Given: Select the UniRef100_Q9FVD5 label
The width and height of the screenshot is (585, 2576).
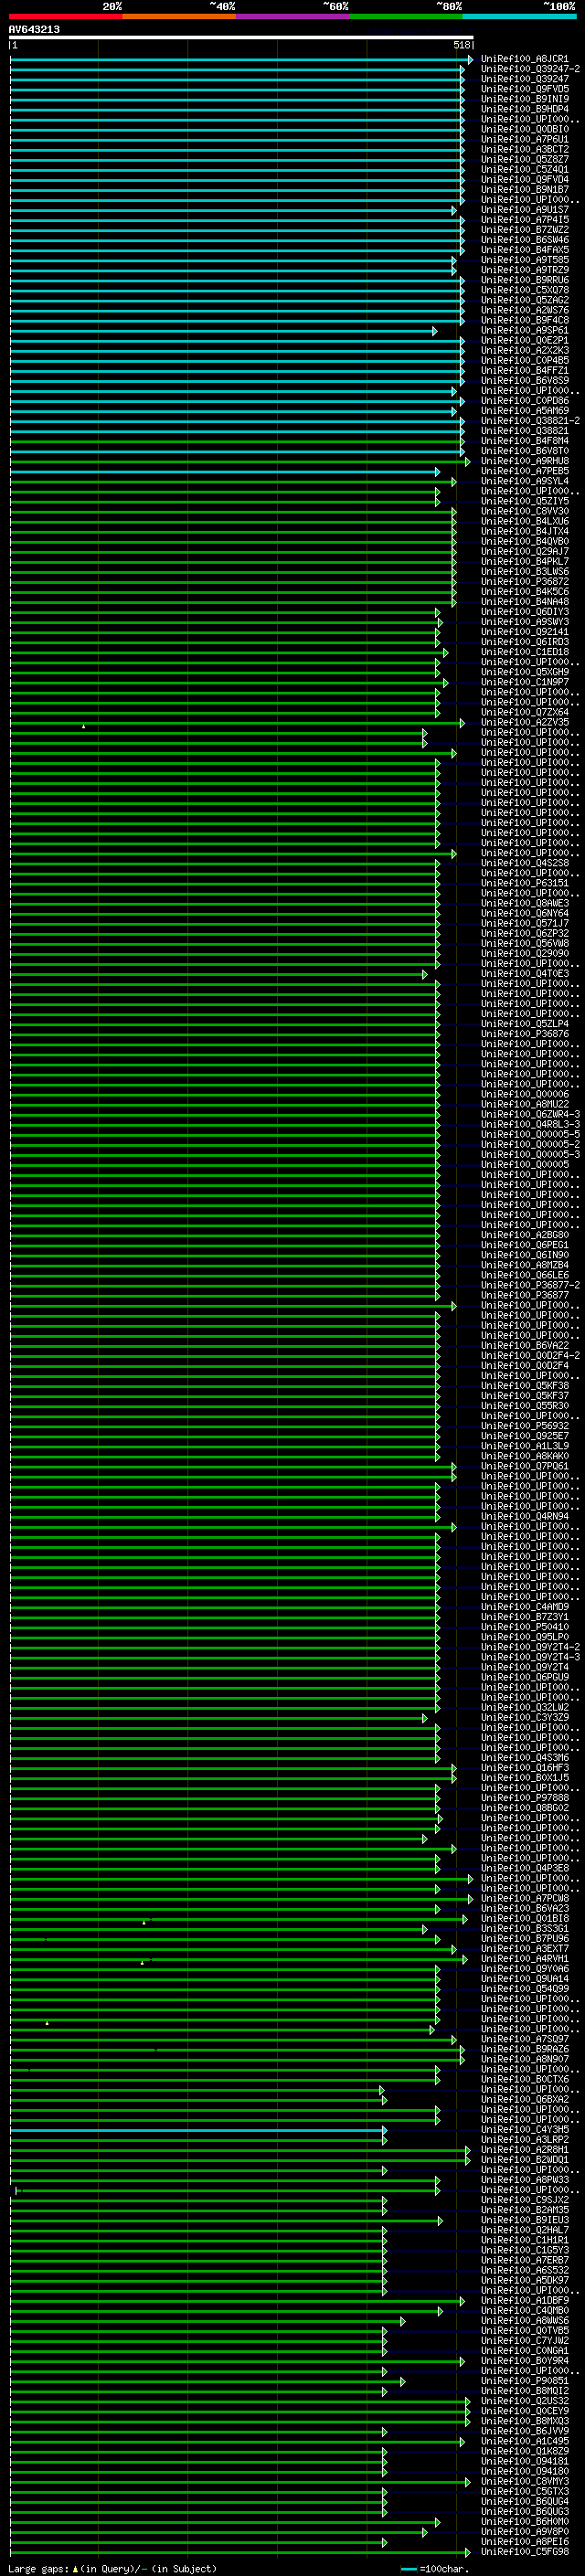Looking at the screenshot, I should click(x=524, y=89).
